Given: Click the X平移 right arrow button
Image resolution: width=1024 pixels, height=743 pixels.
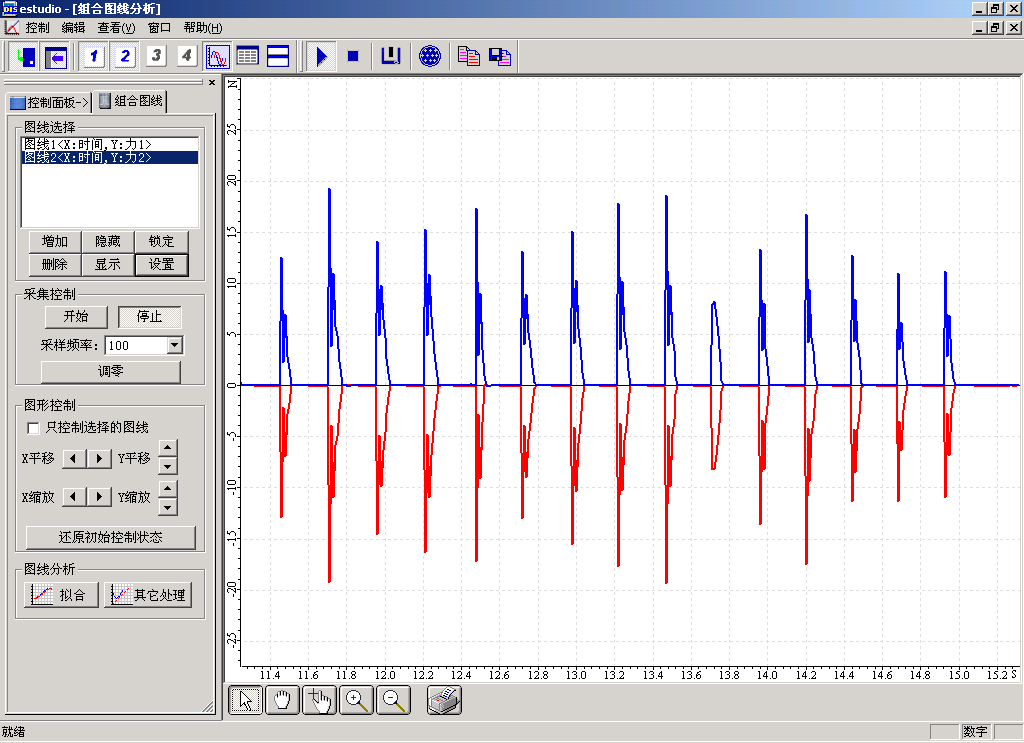Looking at the screenshot, I should [100, 458].
